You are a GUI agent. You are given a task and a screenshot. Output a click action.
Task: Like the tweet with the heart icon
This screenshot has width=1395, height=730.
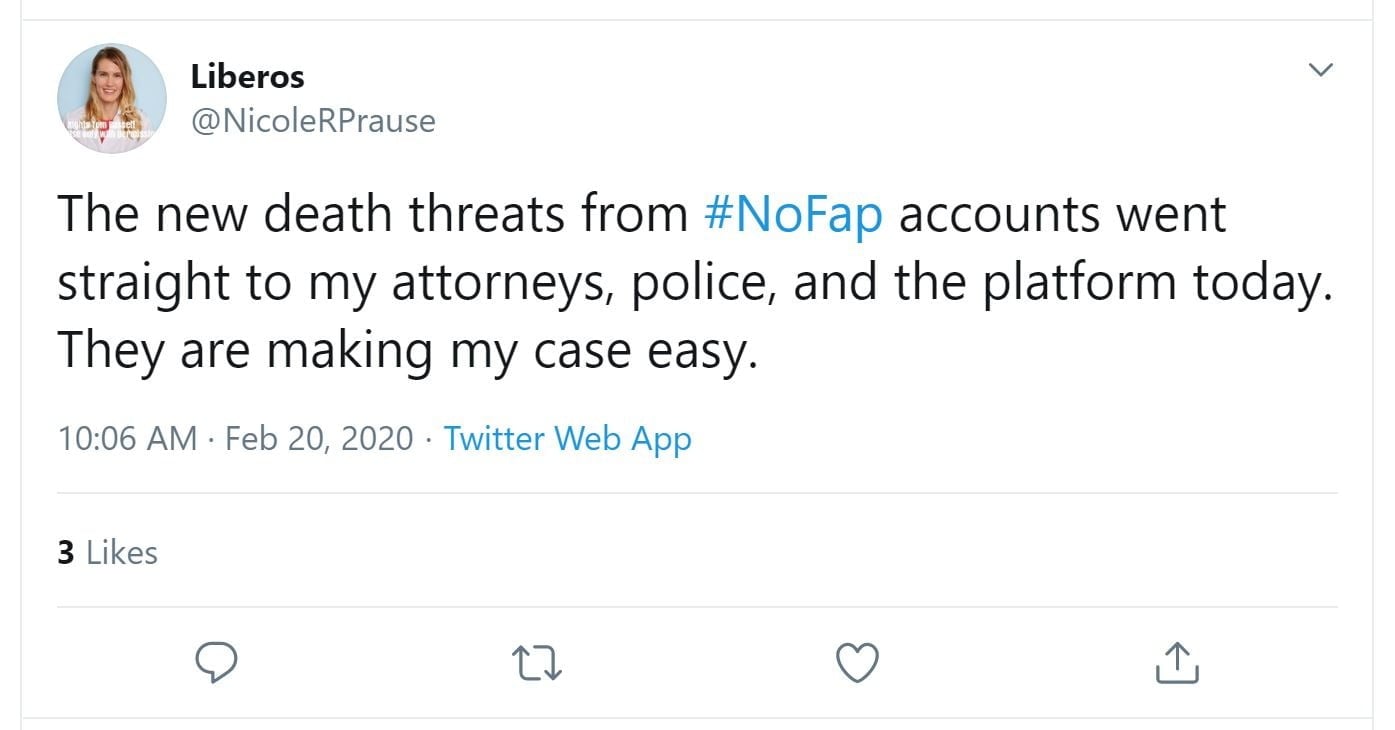click(857, 661)
